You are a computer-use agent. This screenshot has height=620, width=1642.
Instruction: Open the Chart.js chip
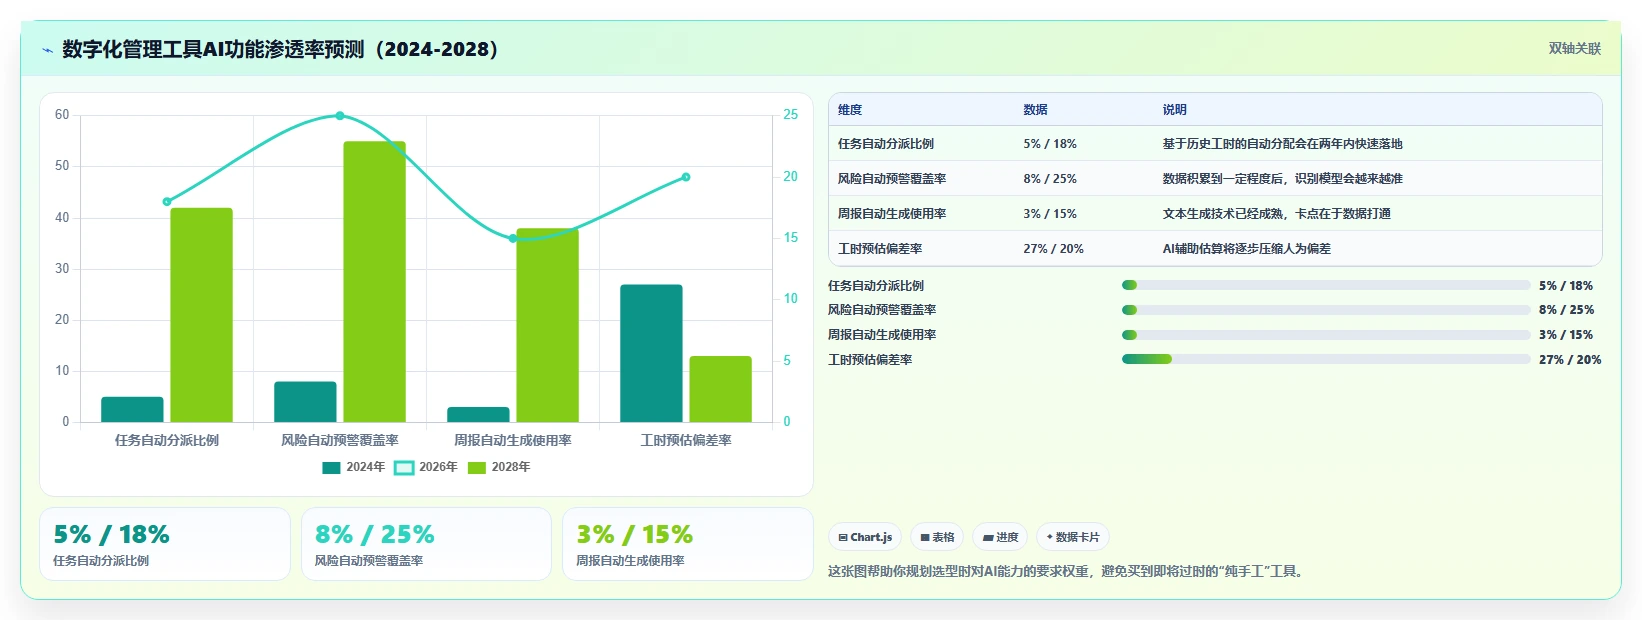click(865, 537)
